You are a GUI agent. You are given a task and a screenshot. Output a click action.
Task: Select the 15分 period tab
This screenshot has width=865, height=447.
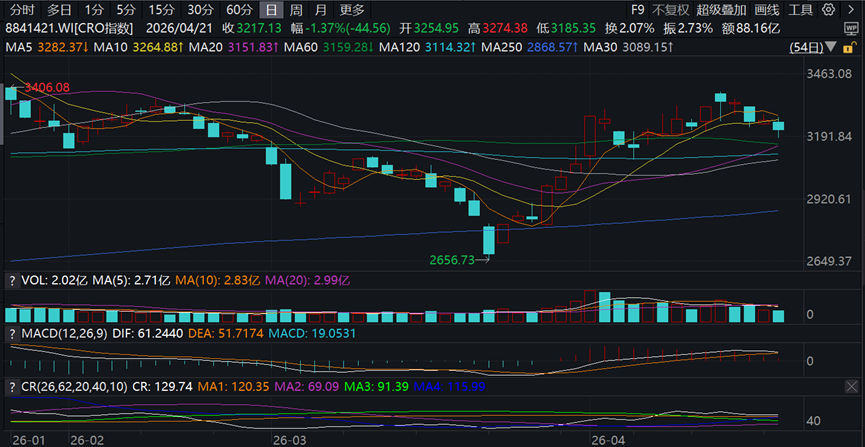[x=161, y=9]
